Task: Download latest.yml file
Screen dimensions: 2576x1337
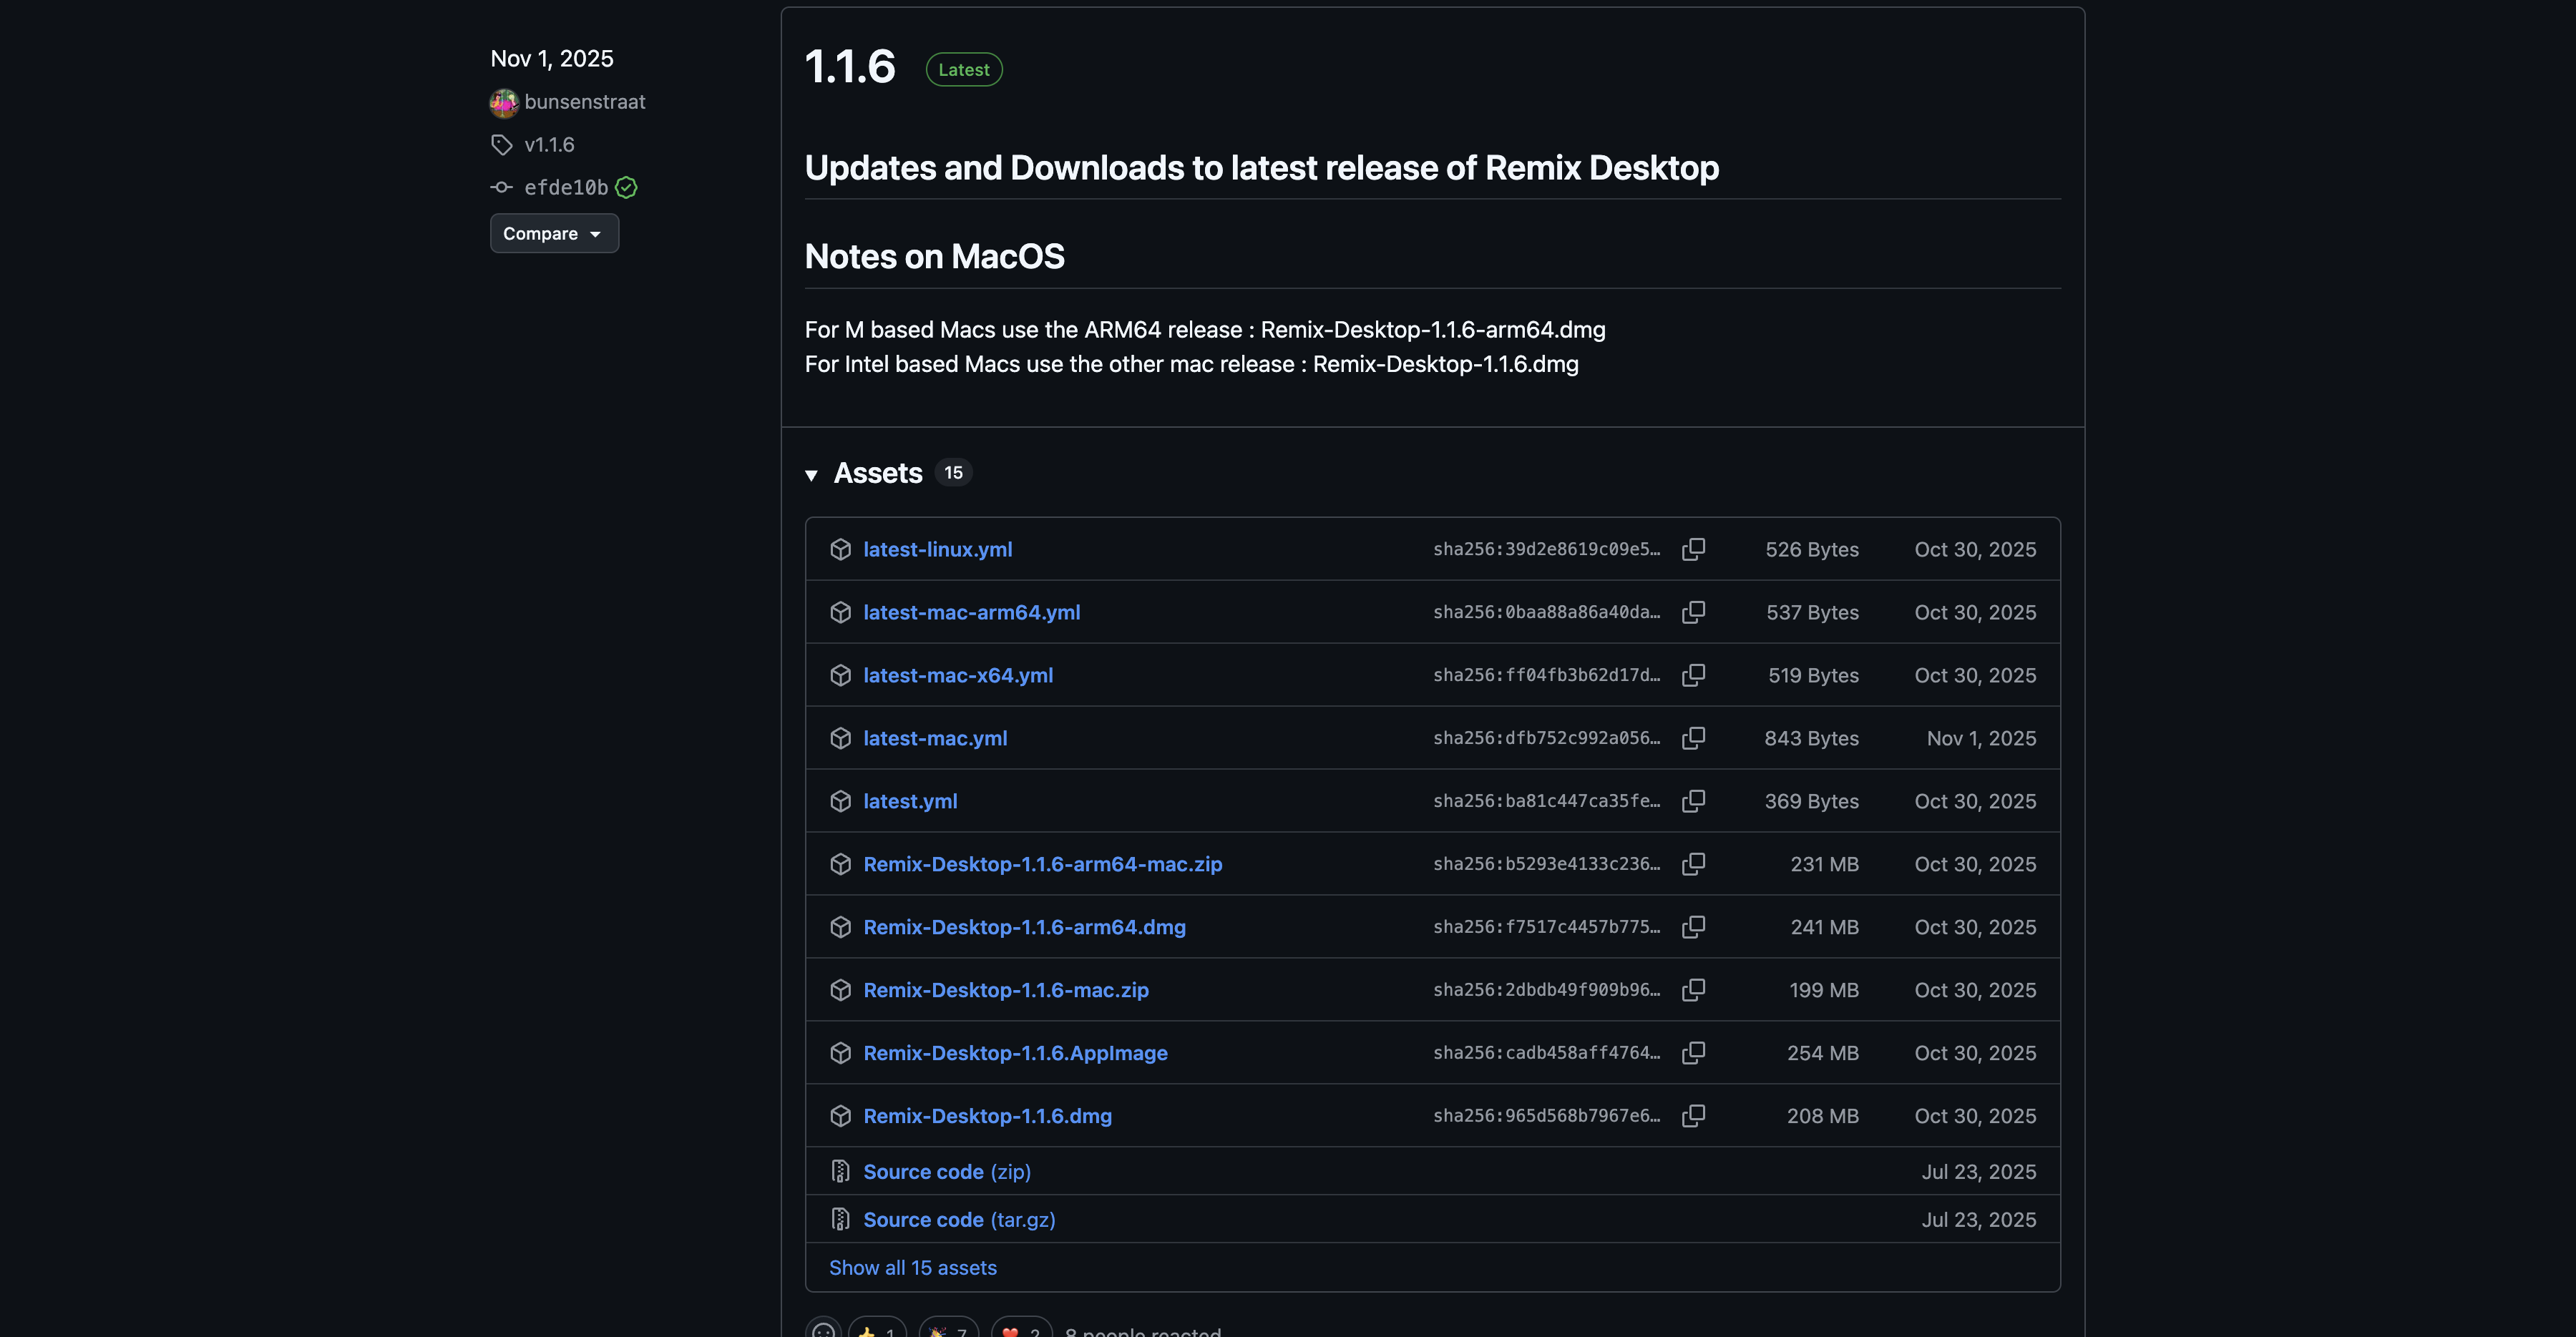Action: coord(910,801)
